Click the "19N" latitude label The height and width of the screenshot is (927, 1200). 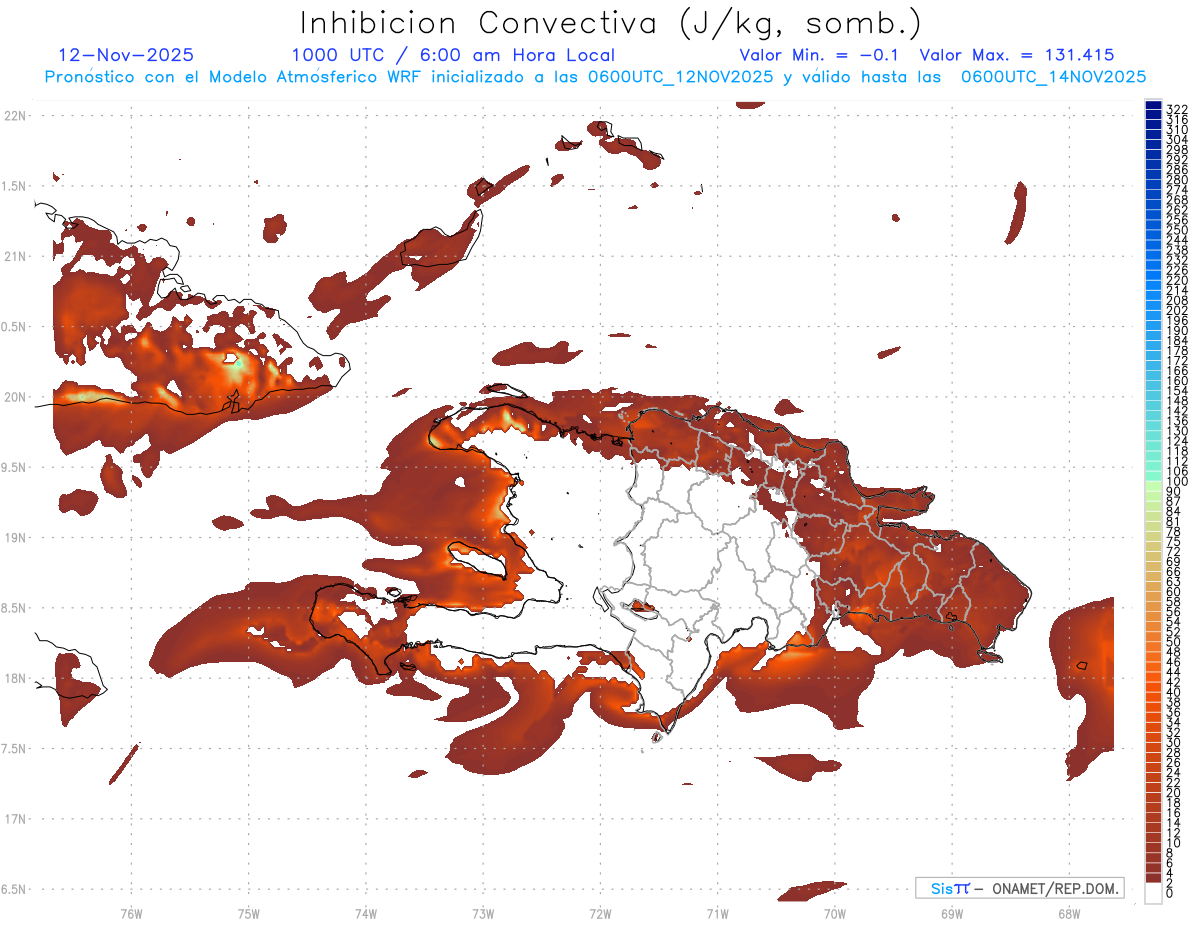(x=13, y=538)
